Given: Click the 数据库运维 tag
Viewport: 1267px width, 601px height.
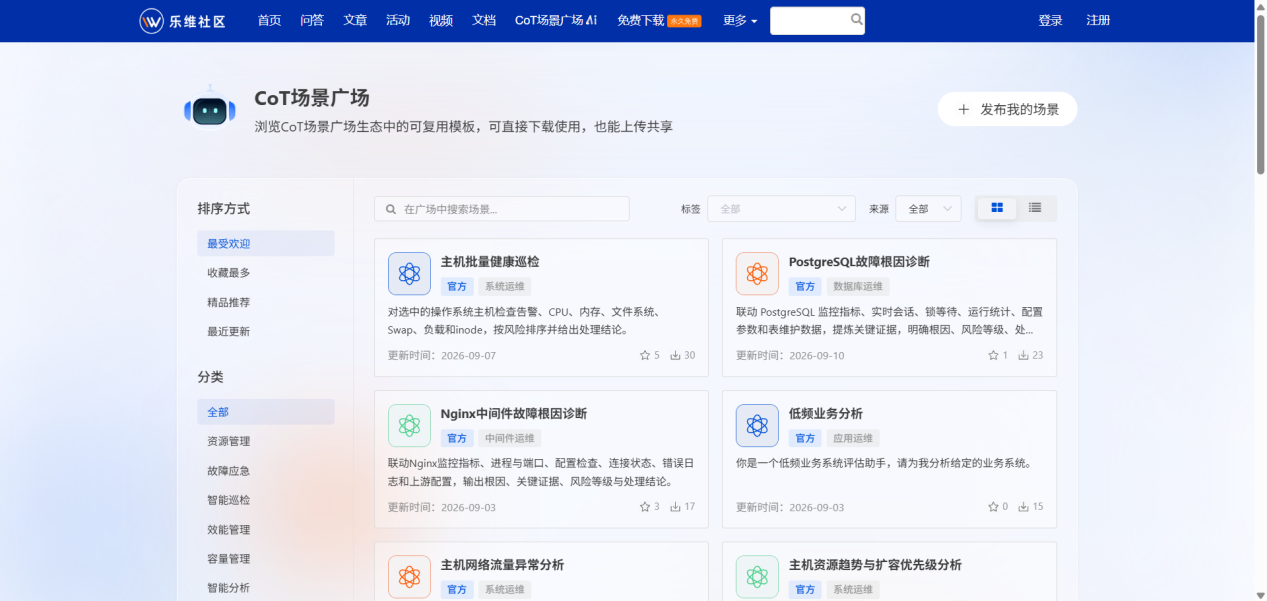Looking at the screenshot, I should pos(857,286).
